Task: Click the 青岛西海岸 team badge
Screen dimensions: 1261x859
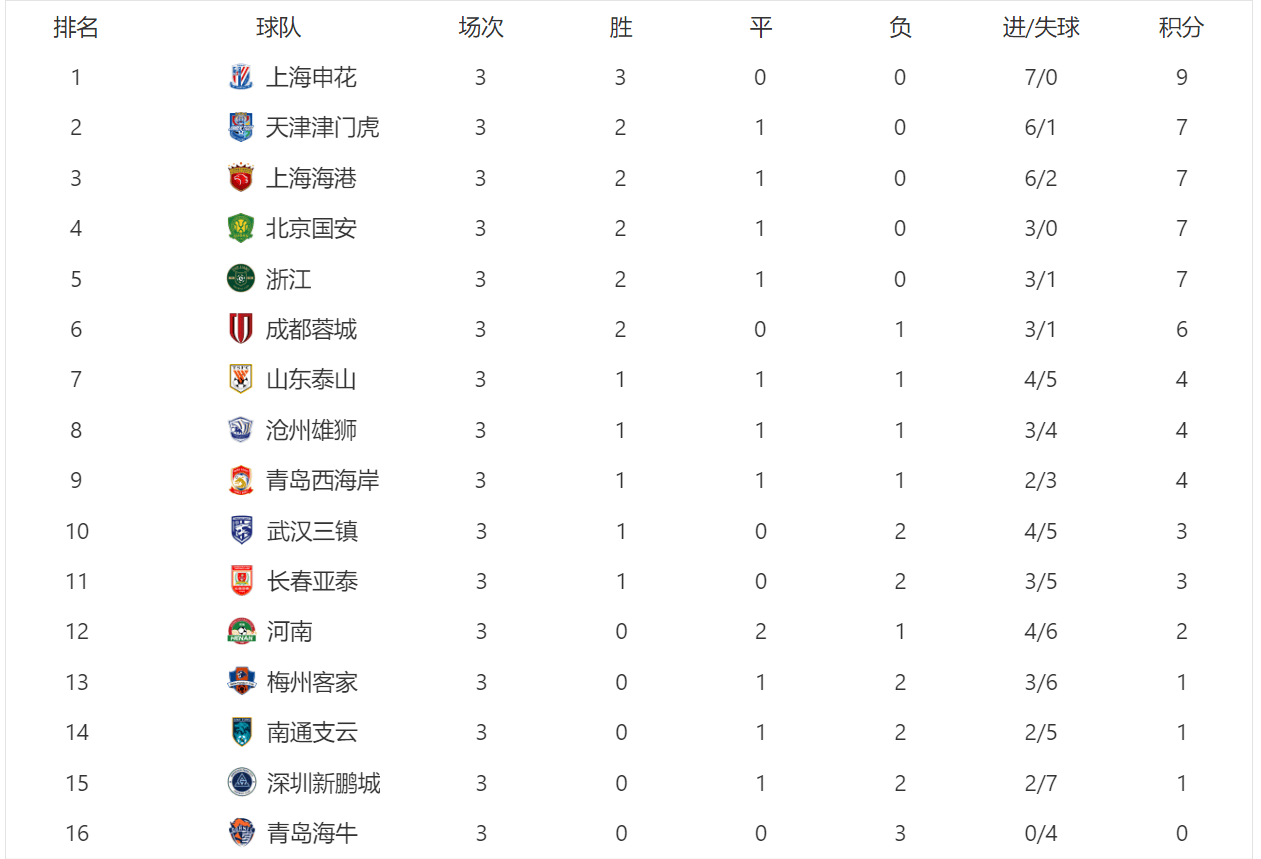Action: pos(241,480)
